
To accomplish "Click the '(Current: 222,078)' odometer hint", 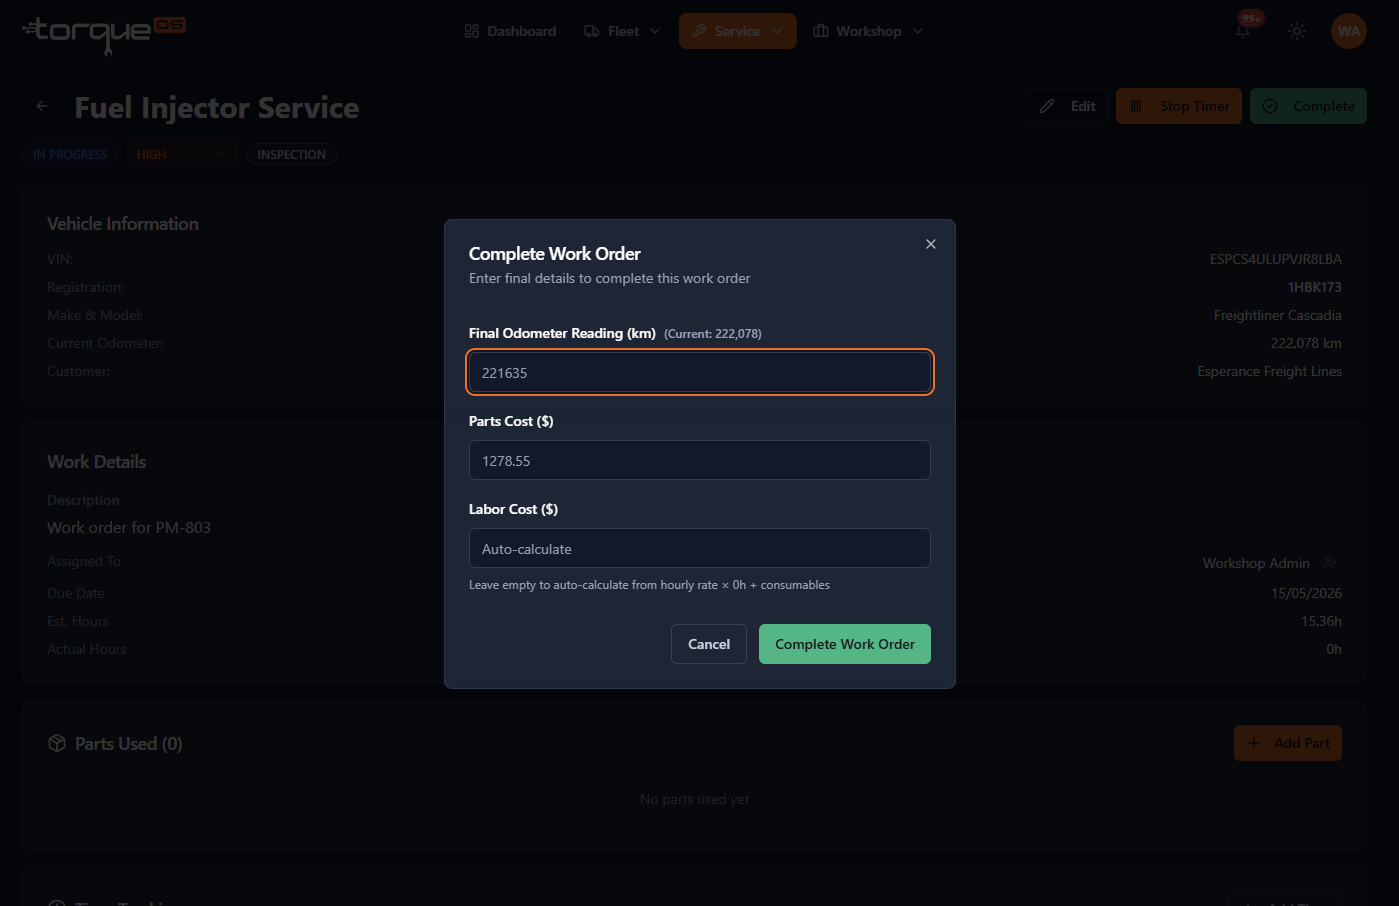I will point(713,334).
